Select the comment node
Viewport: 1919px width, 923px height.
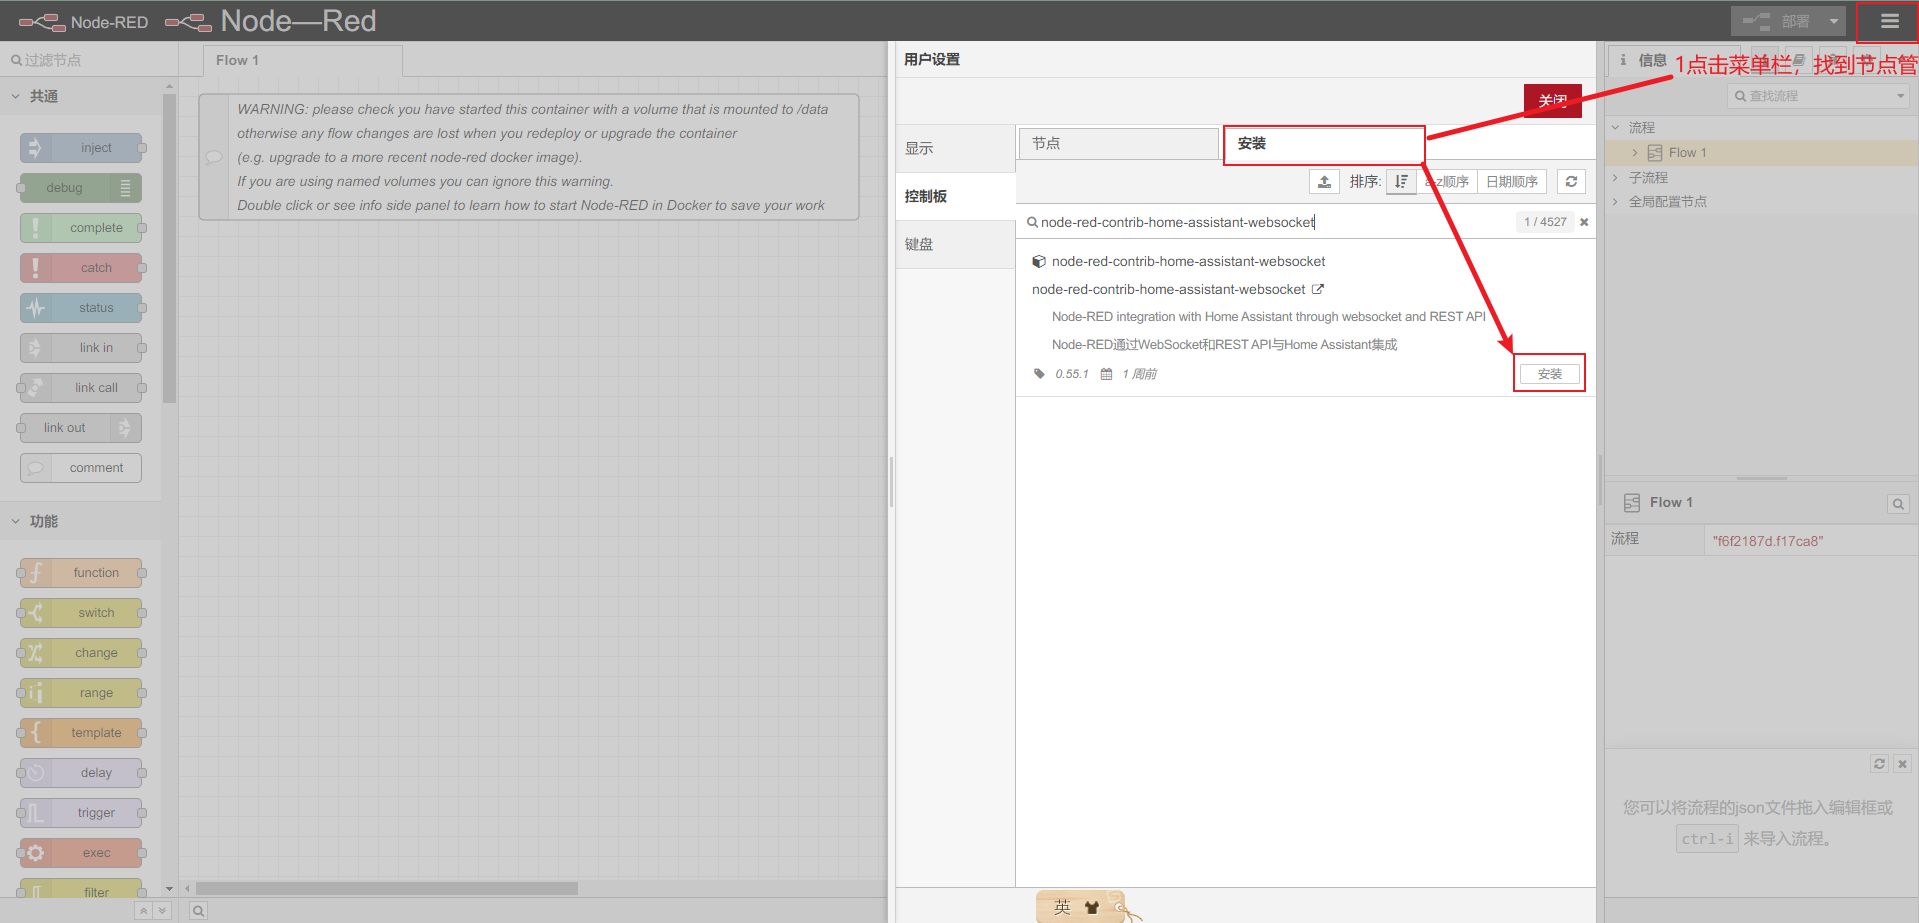(81, 468)
